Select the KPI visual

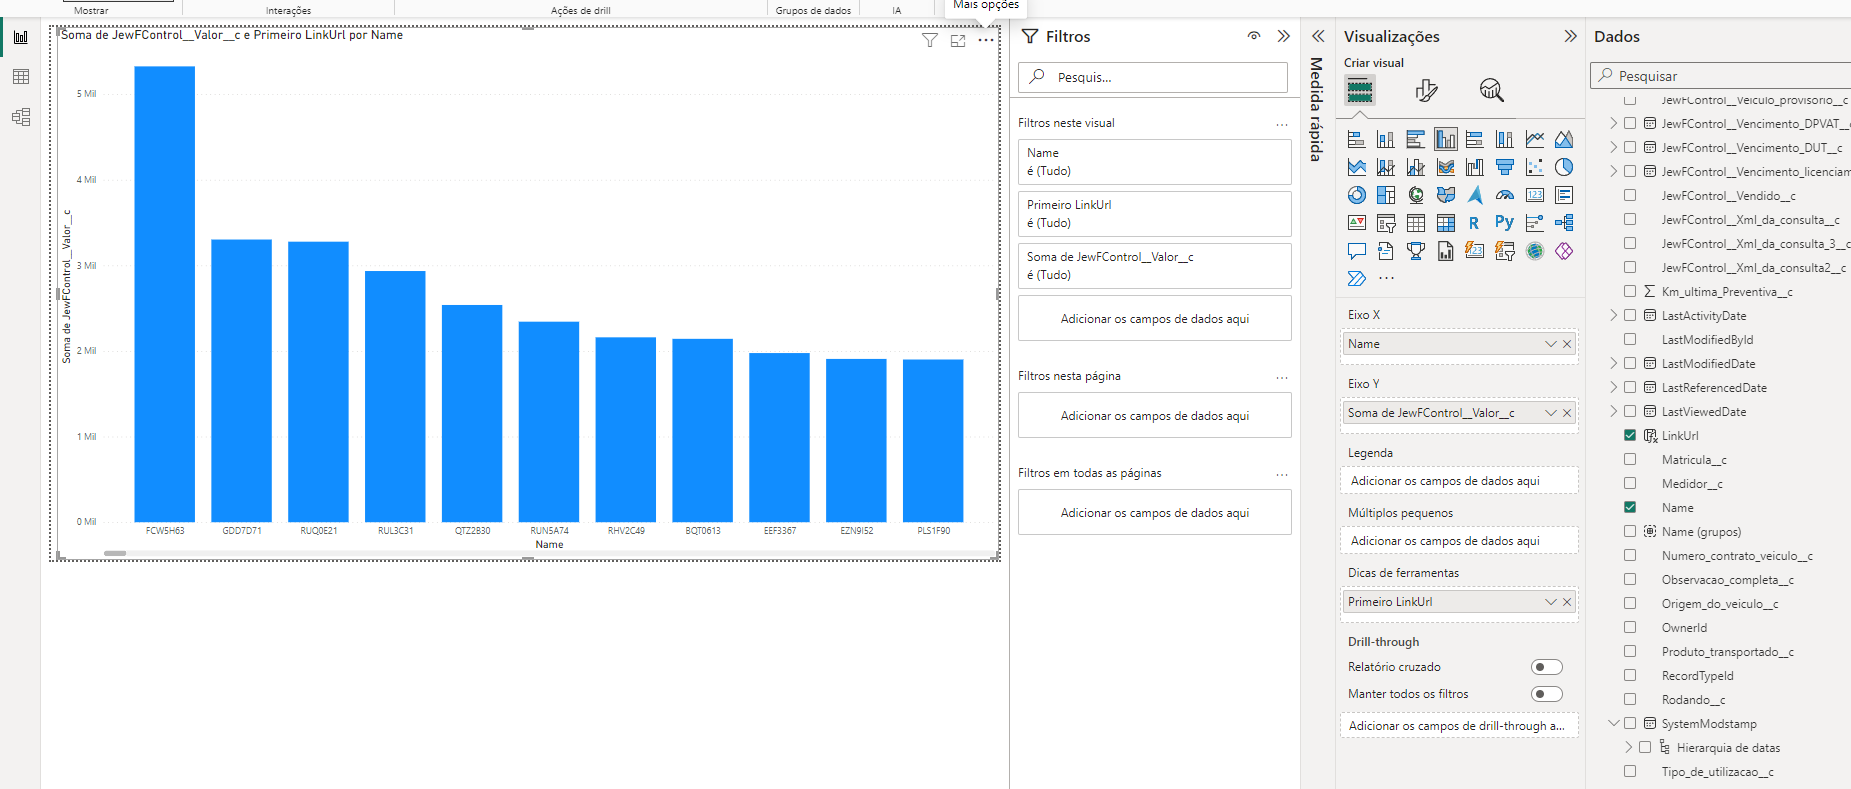coord(1356,223)
